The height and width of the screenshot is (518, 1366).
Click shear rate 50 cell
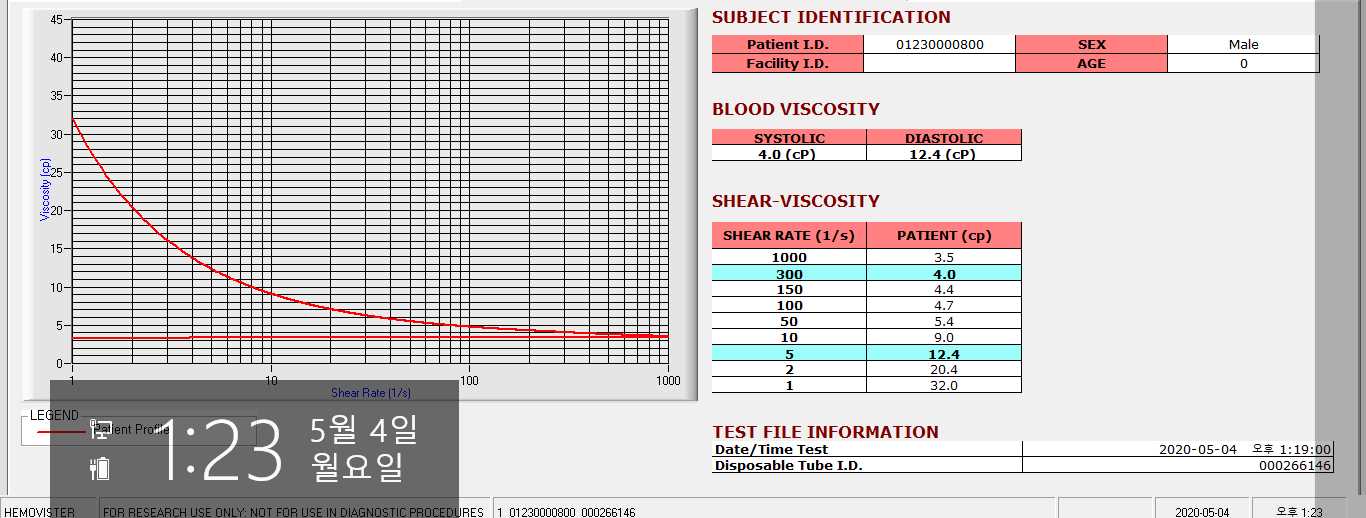pos(789,322)
